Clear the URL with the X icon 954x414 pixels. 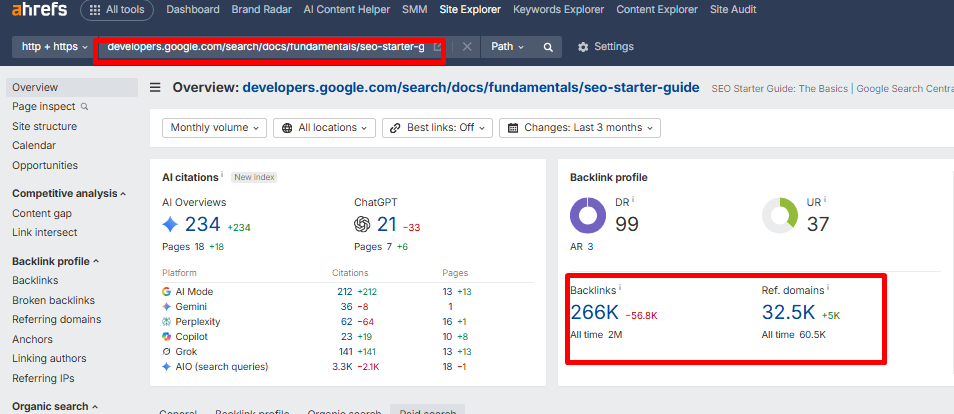(x=467, y=47)
